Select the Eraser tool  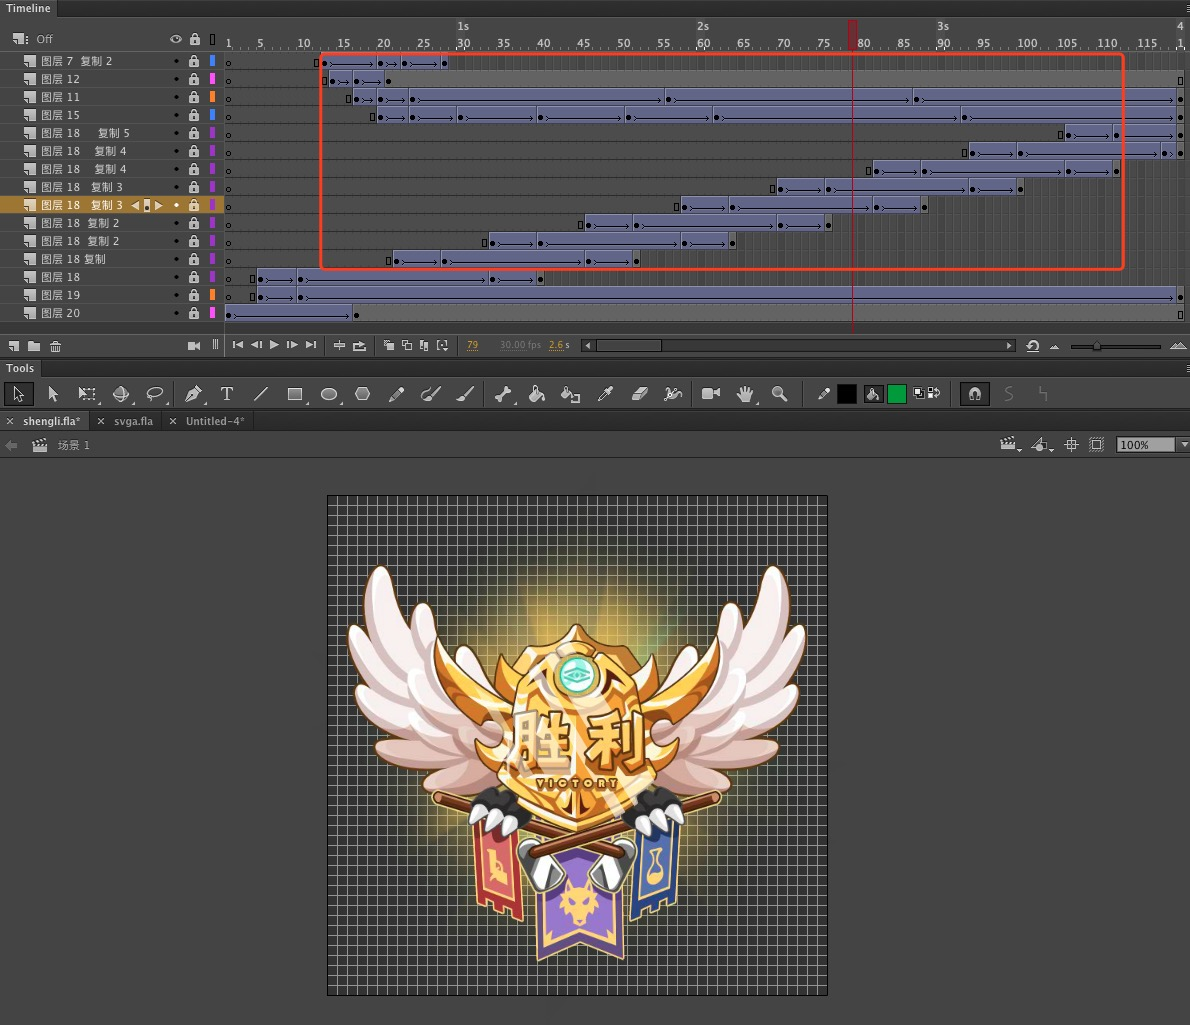coord(640,394)
